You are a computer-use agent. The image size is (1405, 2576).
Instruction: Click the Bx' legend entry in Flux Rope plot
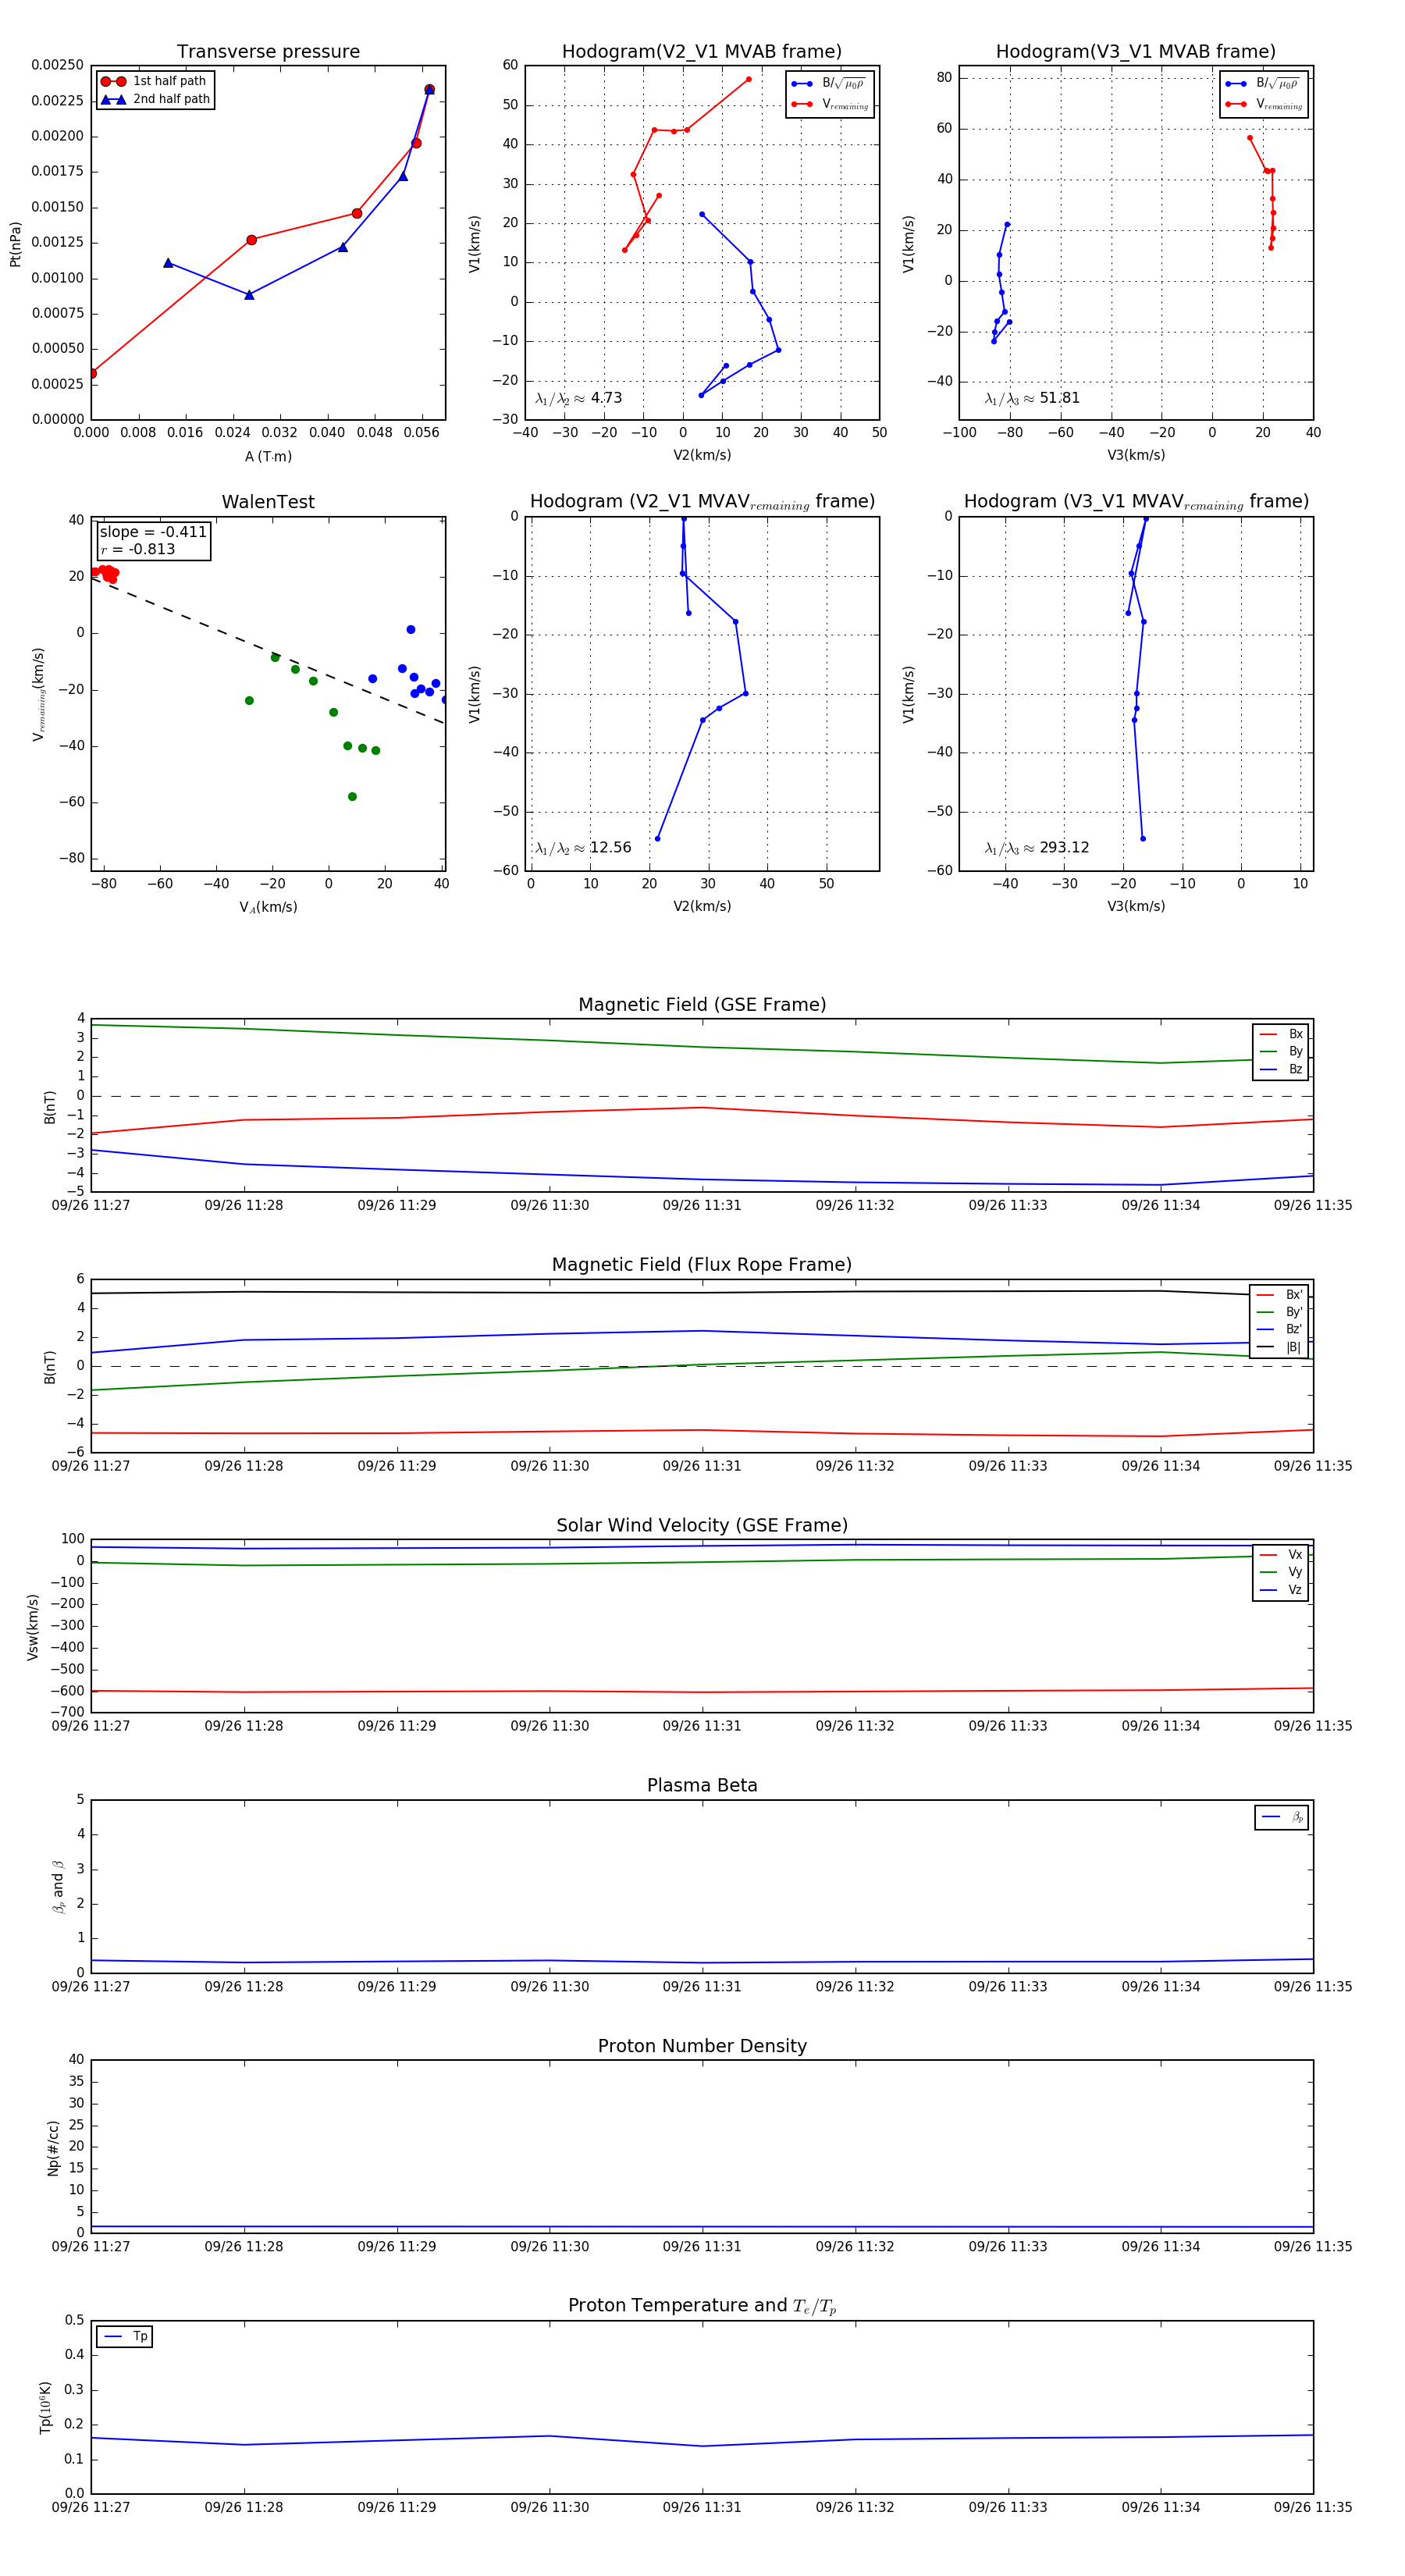tap(1280, 1295)
